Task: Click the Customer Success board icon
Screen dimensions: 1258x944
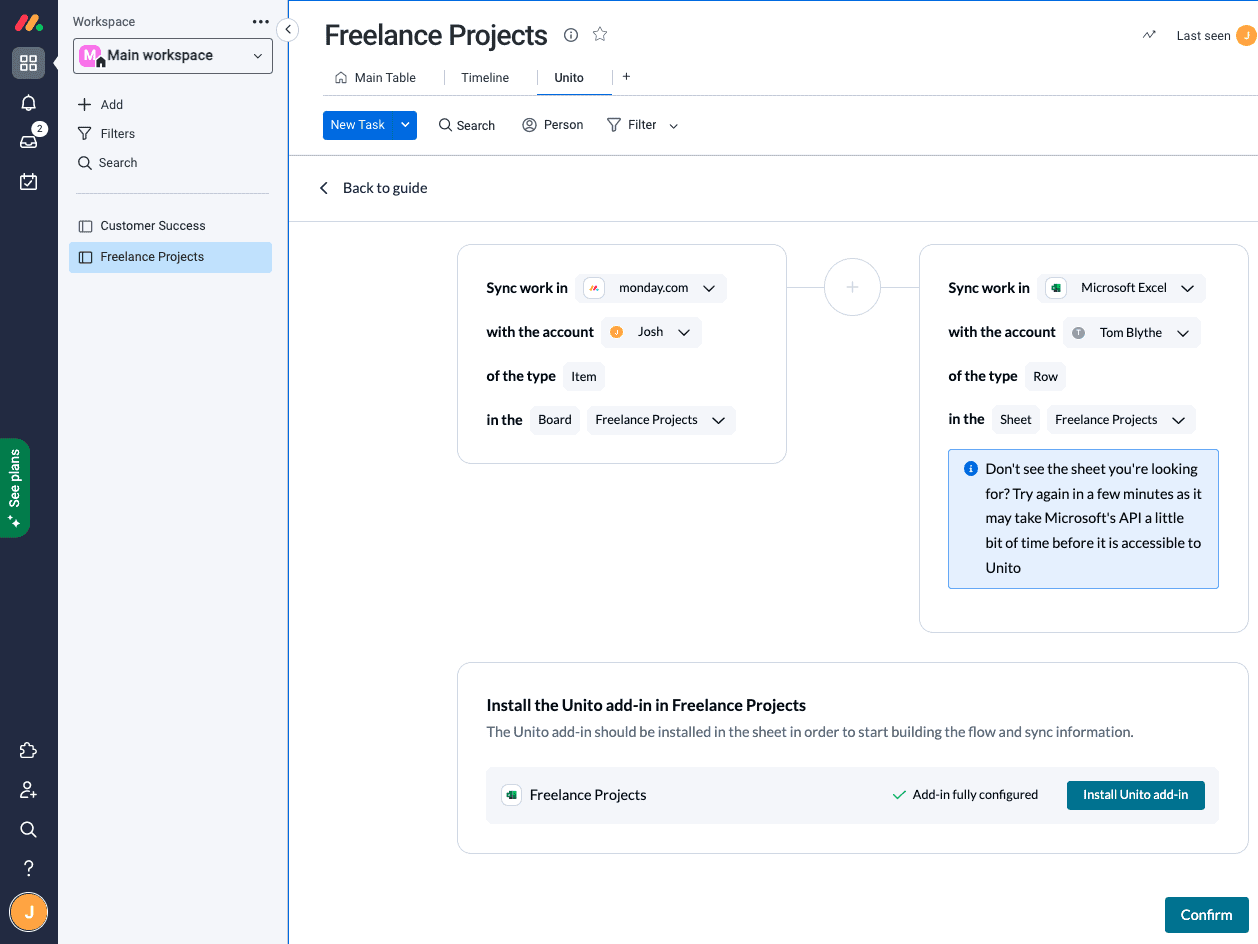Action: coord(85,226)
